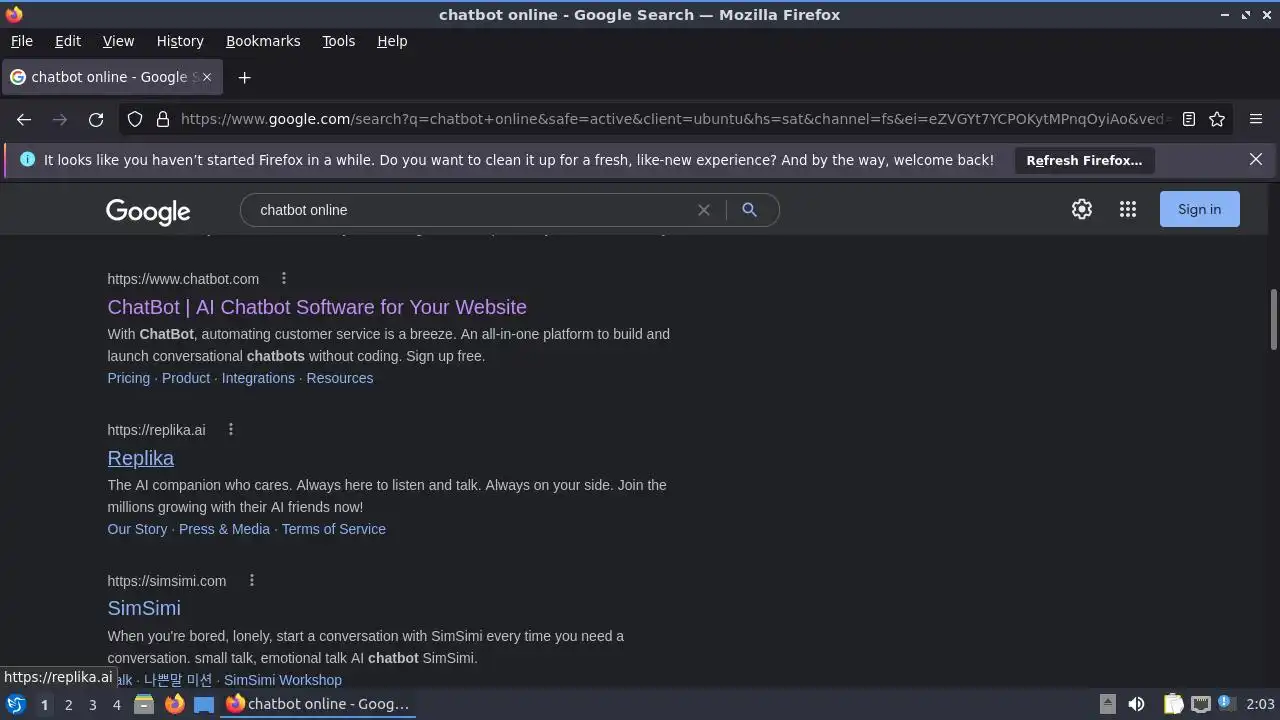Open the Help menu

tap(392, 41)
